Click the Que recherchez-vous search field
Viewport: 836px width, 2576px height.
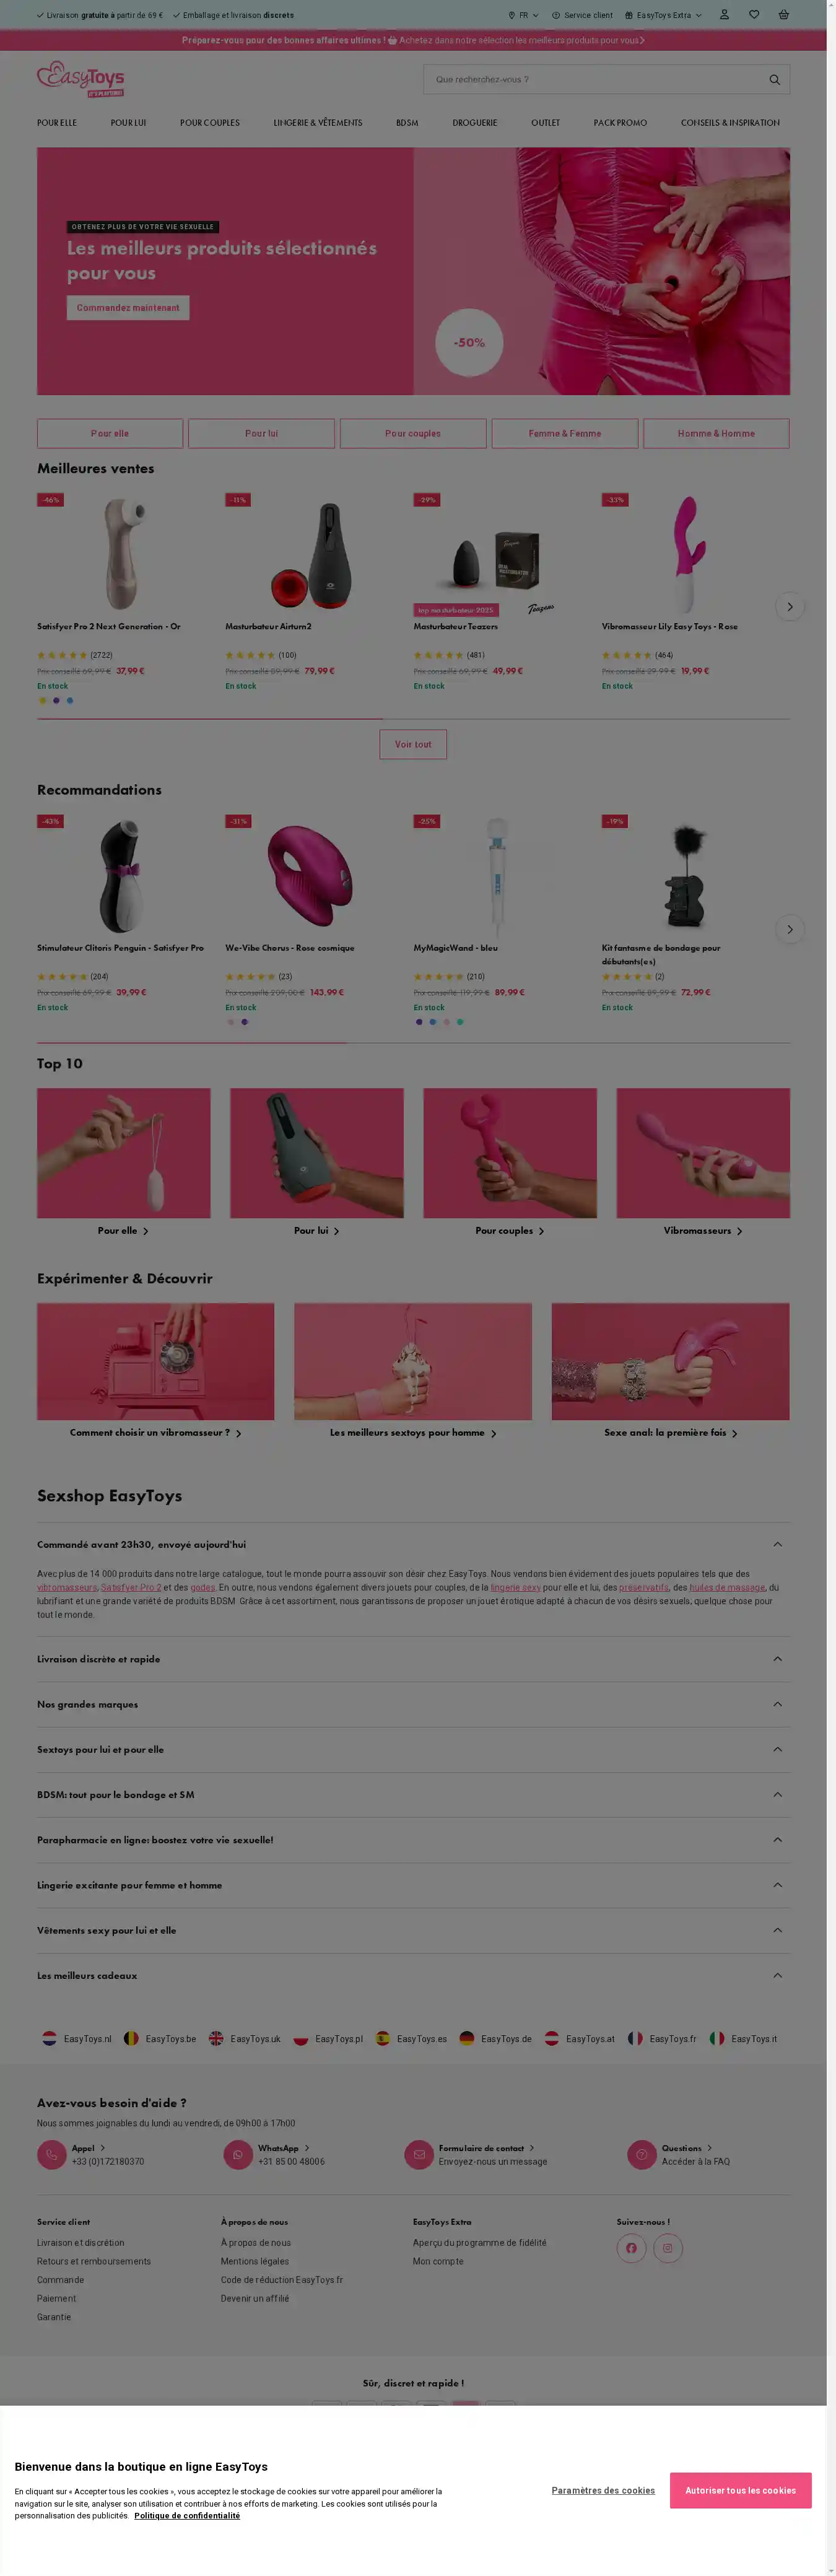pos(595,80)
